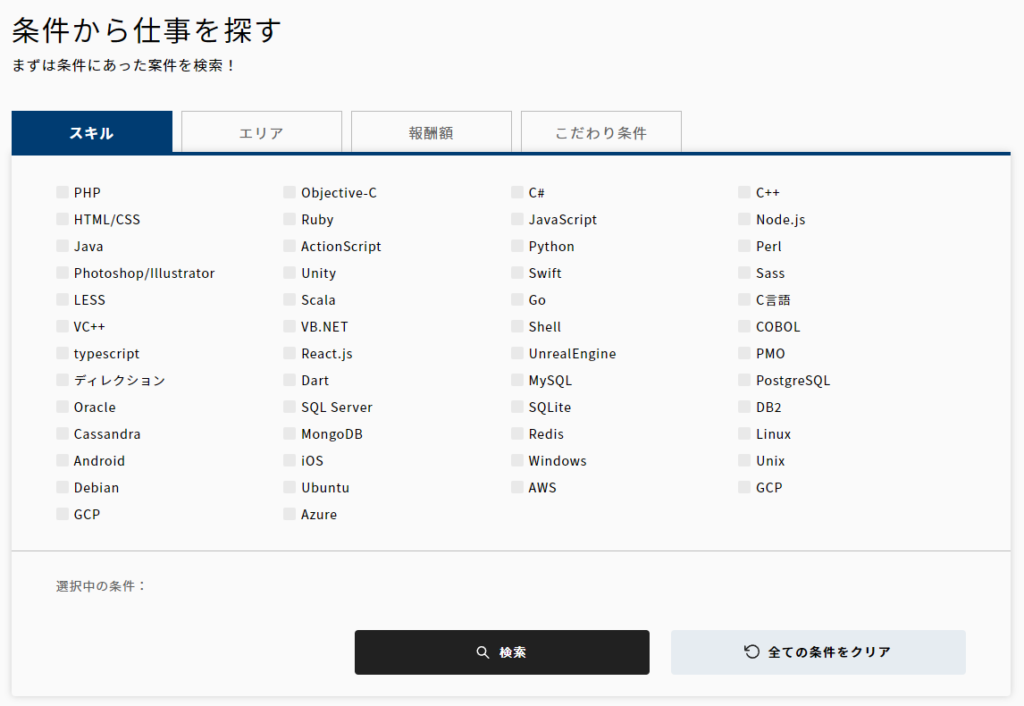Check the Objective-C checkbox
The image size is (1024, 706).
289,192
